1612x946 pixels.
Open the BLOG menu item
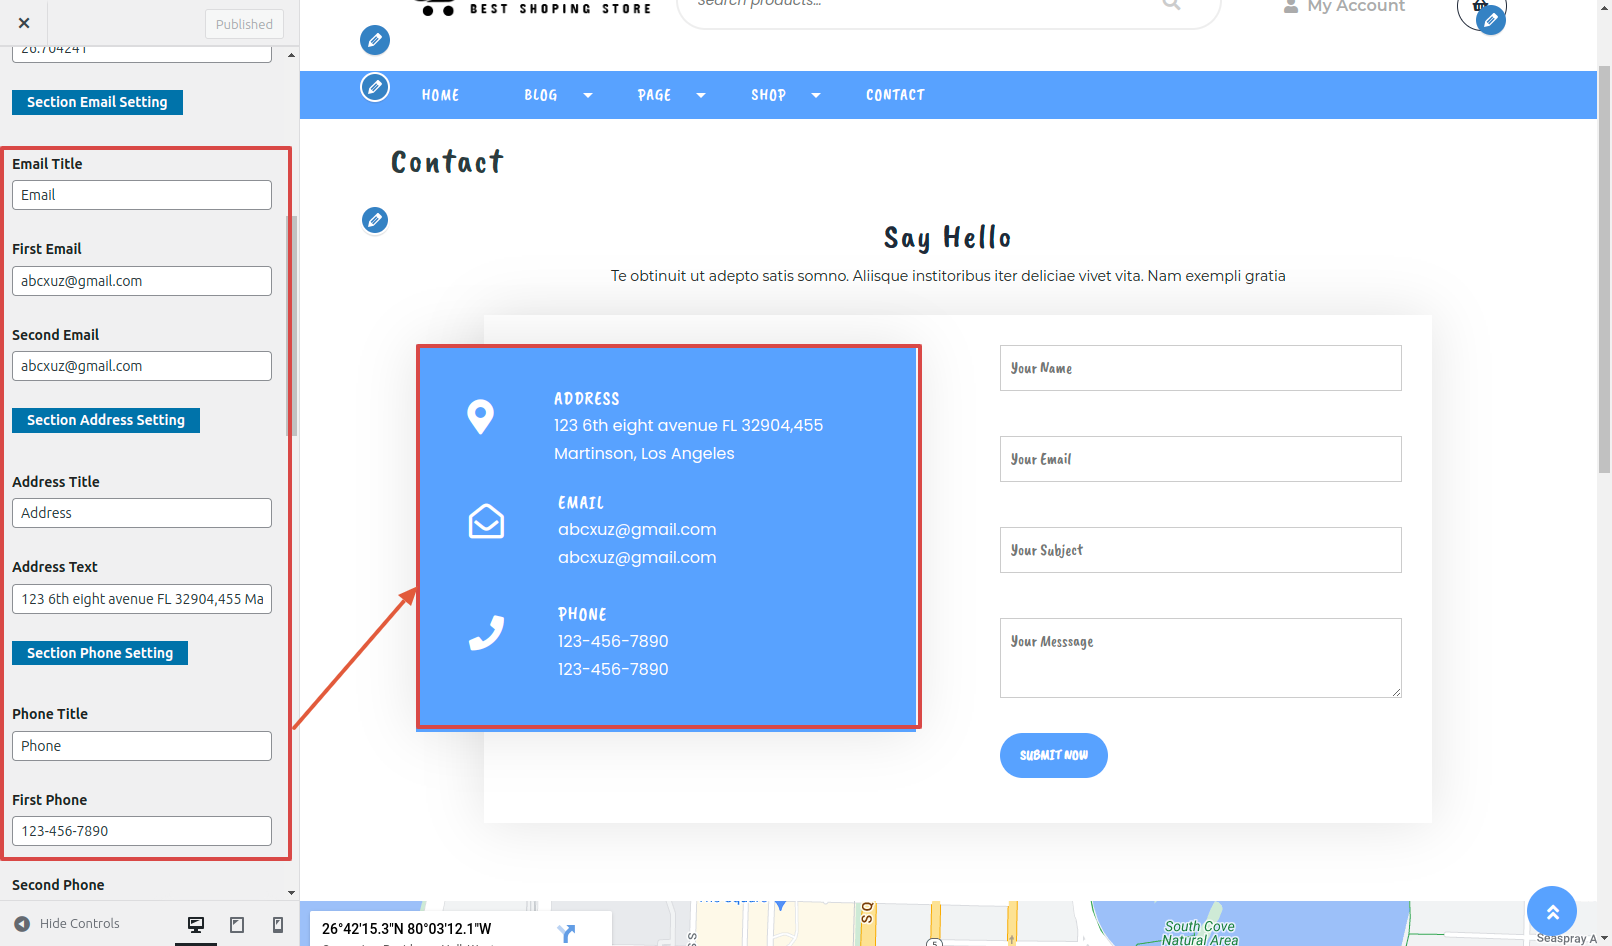(541, 95)
